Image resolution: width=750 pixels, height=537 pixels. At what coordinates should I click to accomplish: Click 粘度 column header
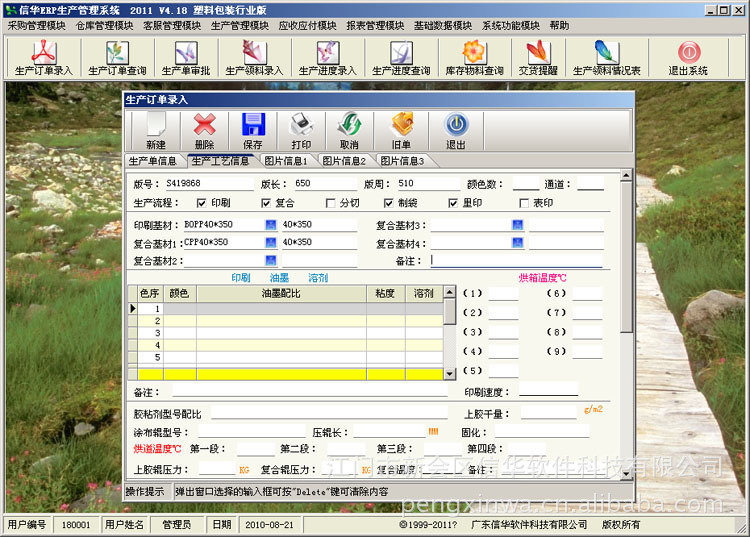point(386,294)
